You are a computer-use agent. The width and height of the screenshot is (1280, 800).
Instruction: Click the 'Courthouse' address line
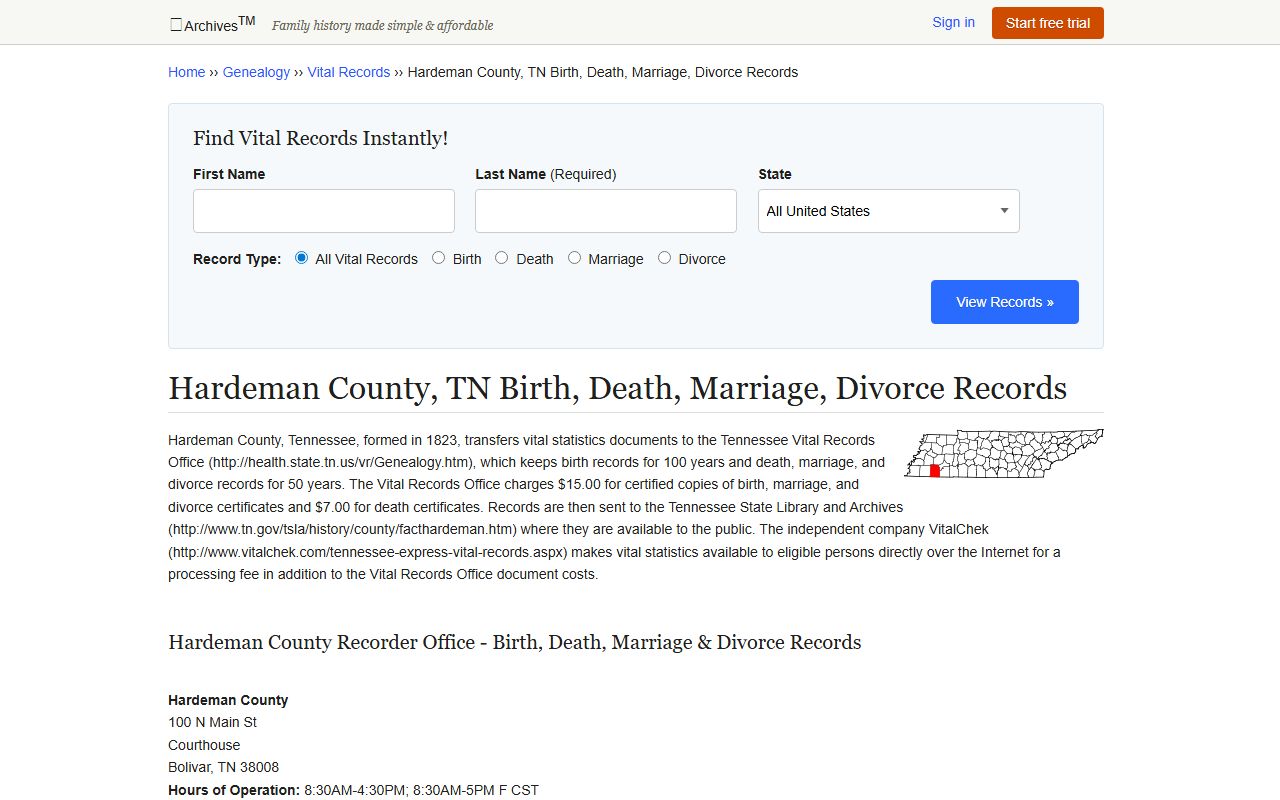click(204, 745)
